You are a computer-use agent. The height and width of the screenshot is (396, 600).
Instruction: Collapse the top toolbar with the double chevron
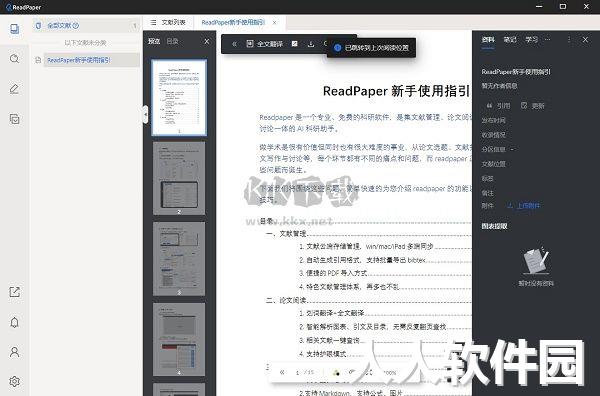coord(234,44)
